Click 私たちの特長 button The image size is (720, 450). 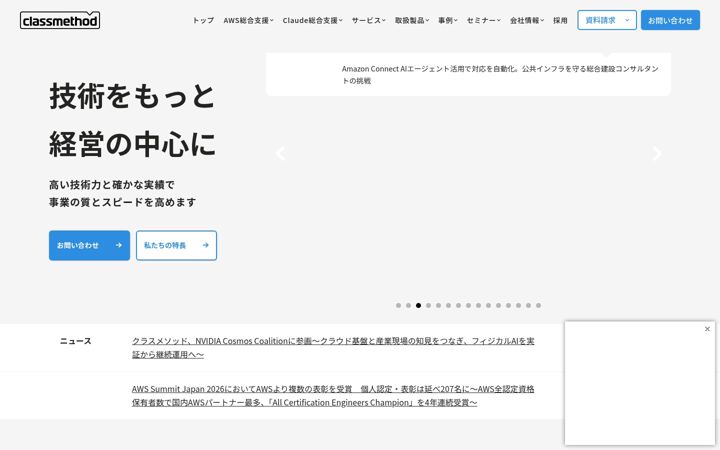pyautogui.click(x=176, y=245)
